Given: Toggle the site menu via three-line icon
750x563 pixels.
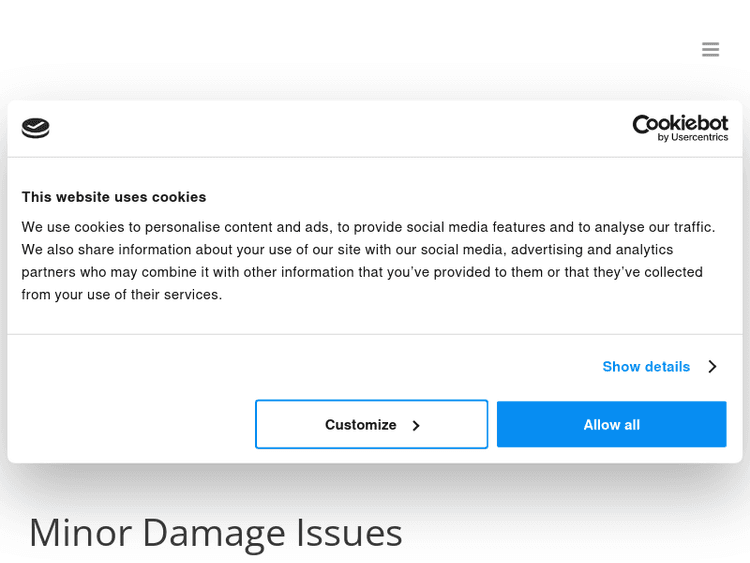Looking at the screenshot, I should coord(710,49).
